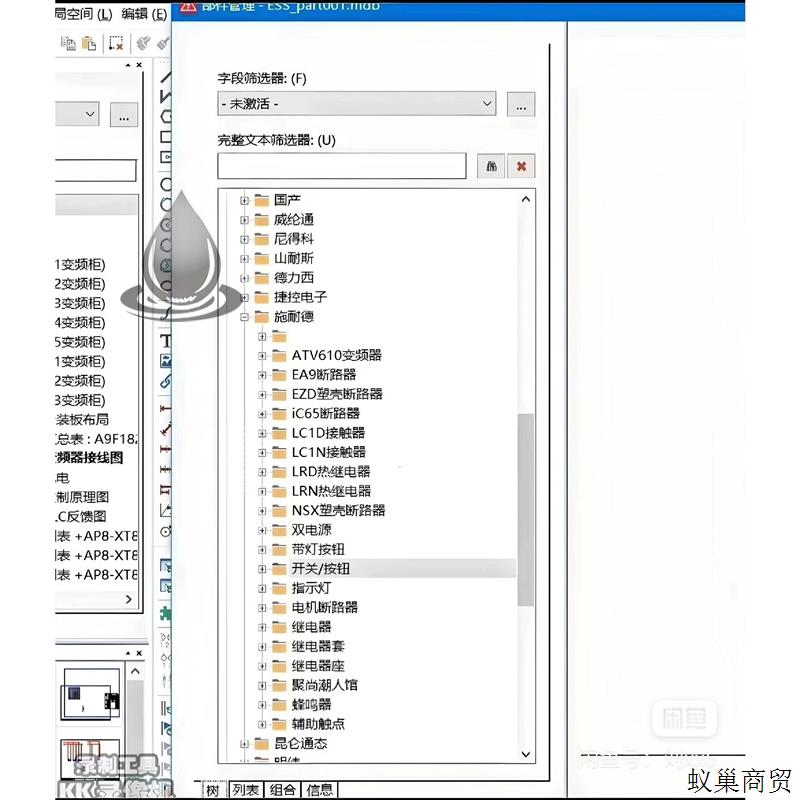Select the EZD塑壳断路器 folder row
The height and width of the screenshot is (800, 800).
[x=337, y=394]
